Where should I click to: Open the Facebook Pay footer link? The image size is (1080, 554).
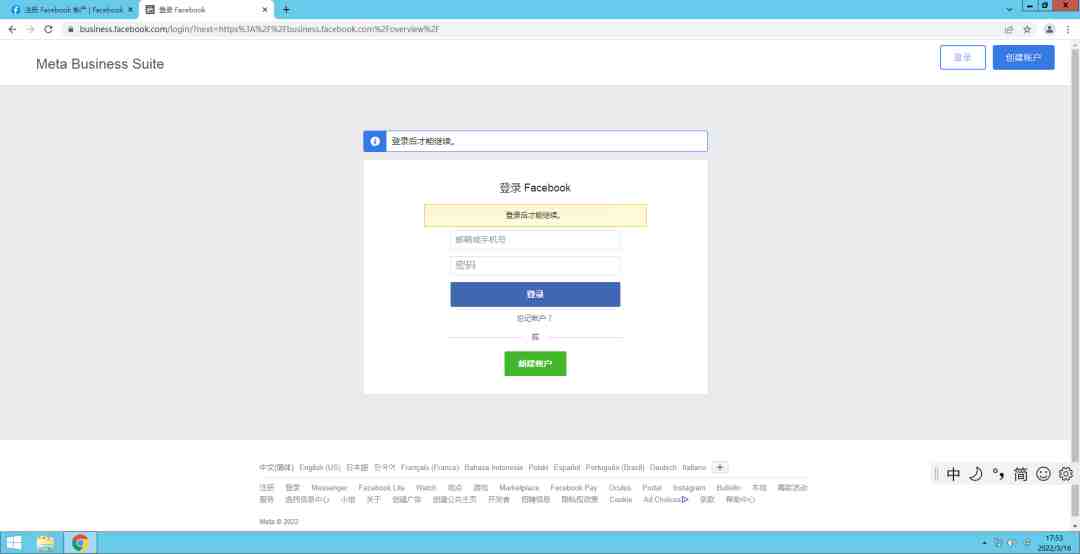(574, 487)
